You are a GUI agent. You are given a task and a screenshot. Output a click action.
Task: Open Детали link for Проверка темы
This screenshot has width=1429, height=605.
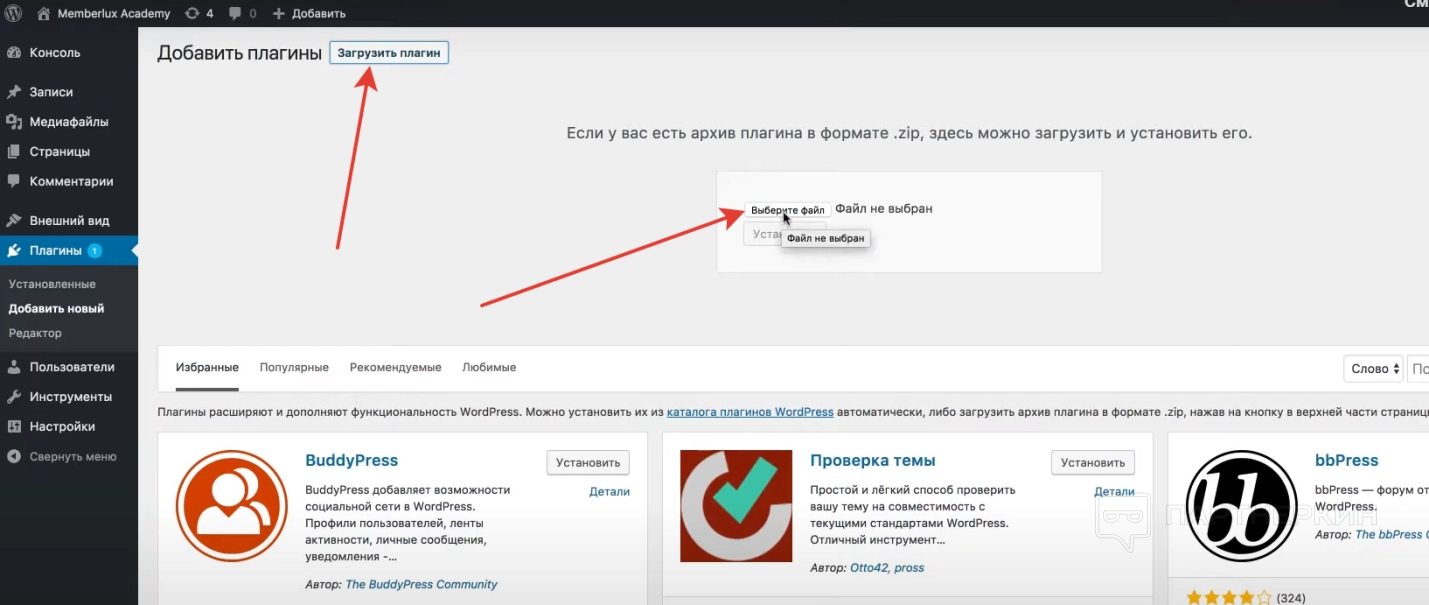(1114, 491)
